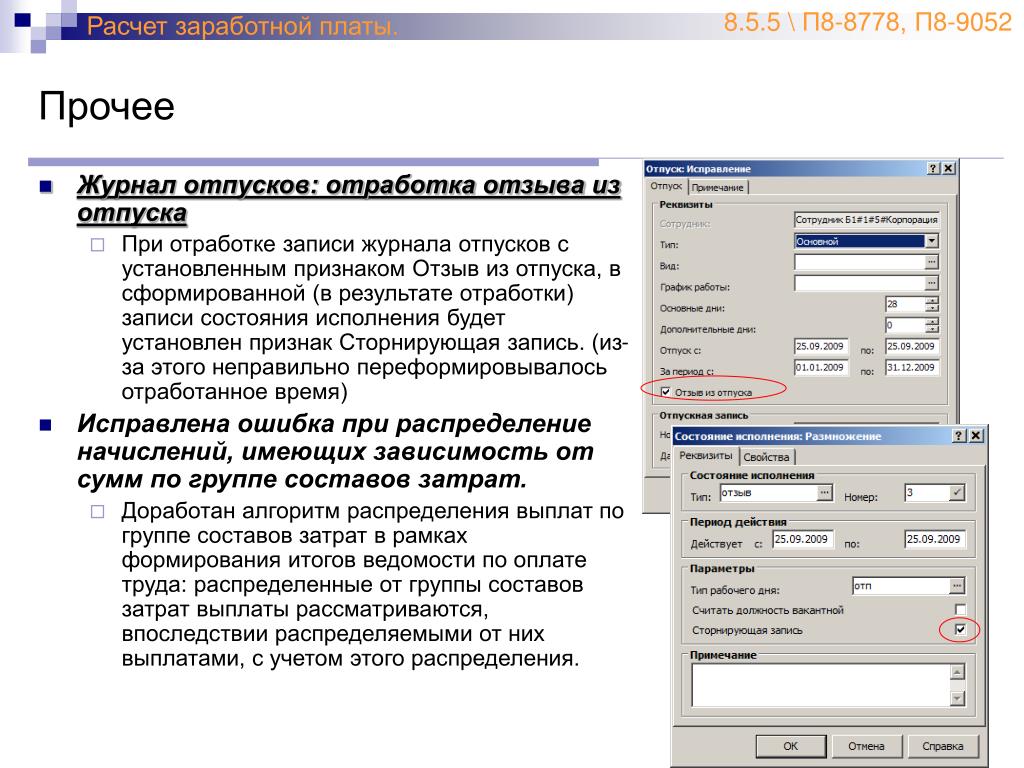This screenshot has width=1024, height=768.
Task: Click the Тип рабочего дня field with отп
Action: tap(901, 586)
